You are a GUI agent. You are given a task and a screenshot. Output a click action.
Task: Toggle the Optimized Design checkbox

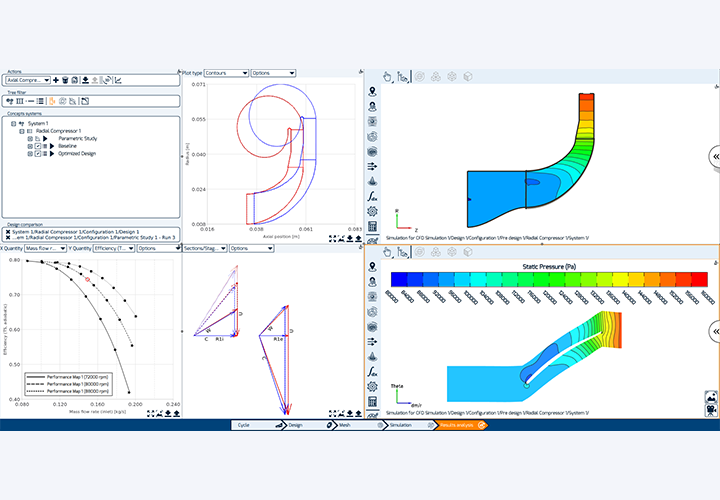[38, 155]
